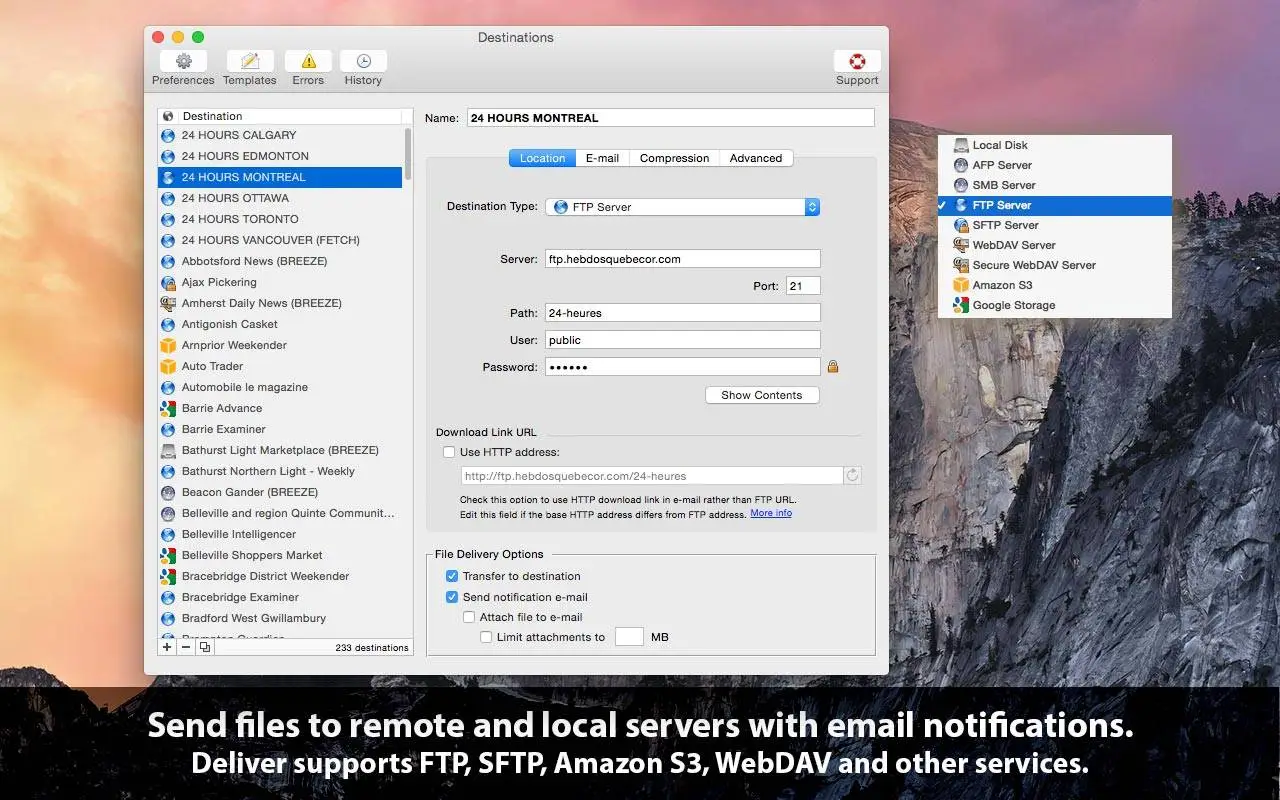Screen dimensions: 1280x800
Task: Open the Preferences gear icon
Action: tap(183, 62)
